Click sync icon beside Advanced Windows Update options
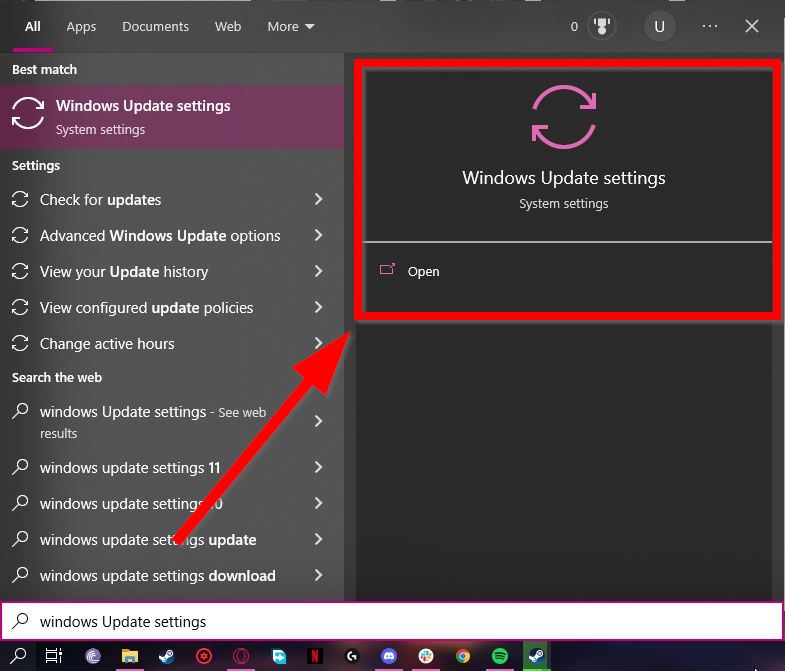Screen dimensions: 785x671 click(x=20, y=235)
